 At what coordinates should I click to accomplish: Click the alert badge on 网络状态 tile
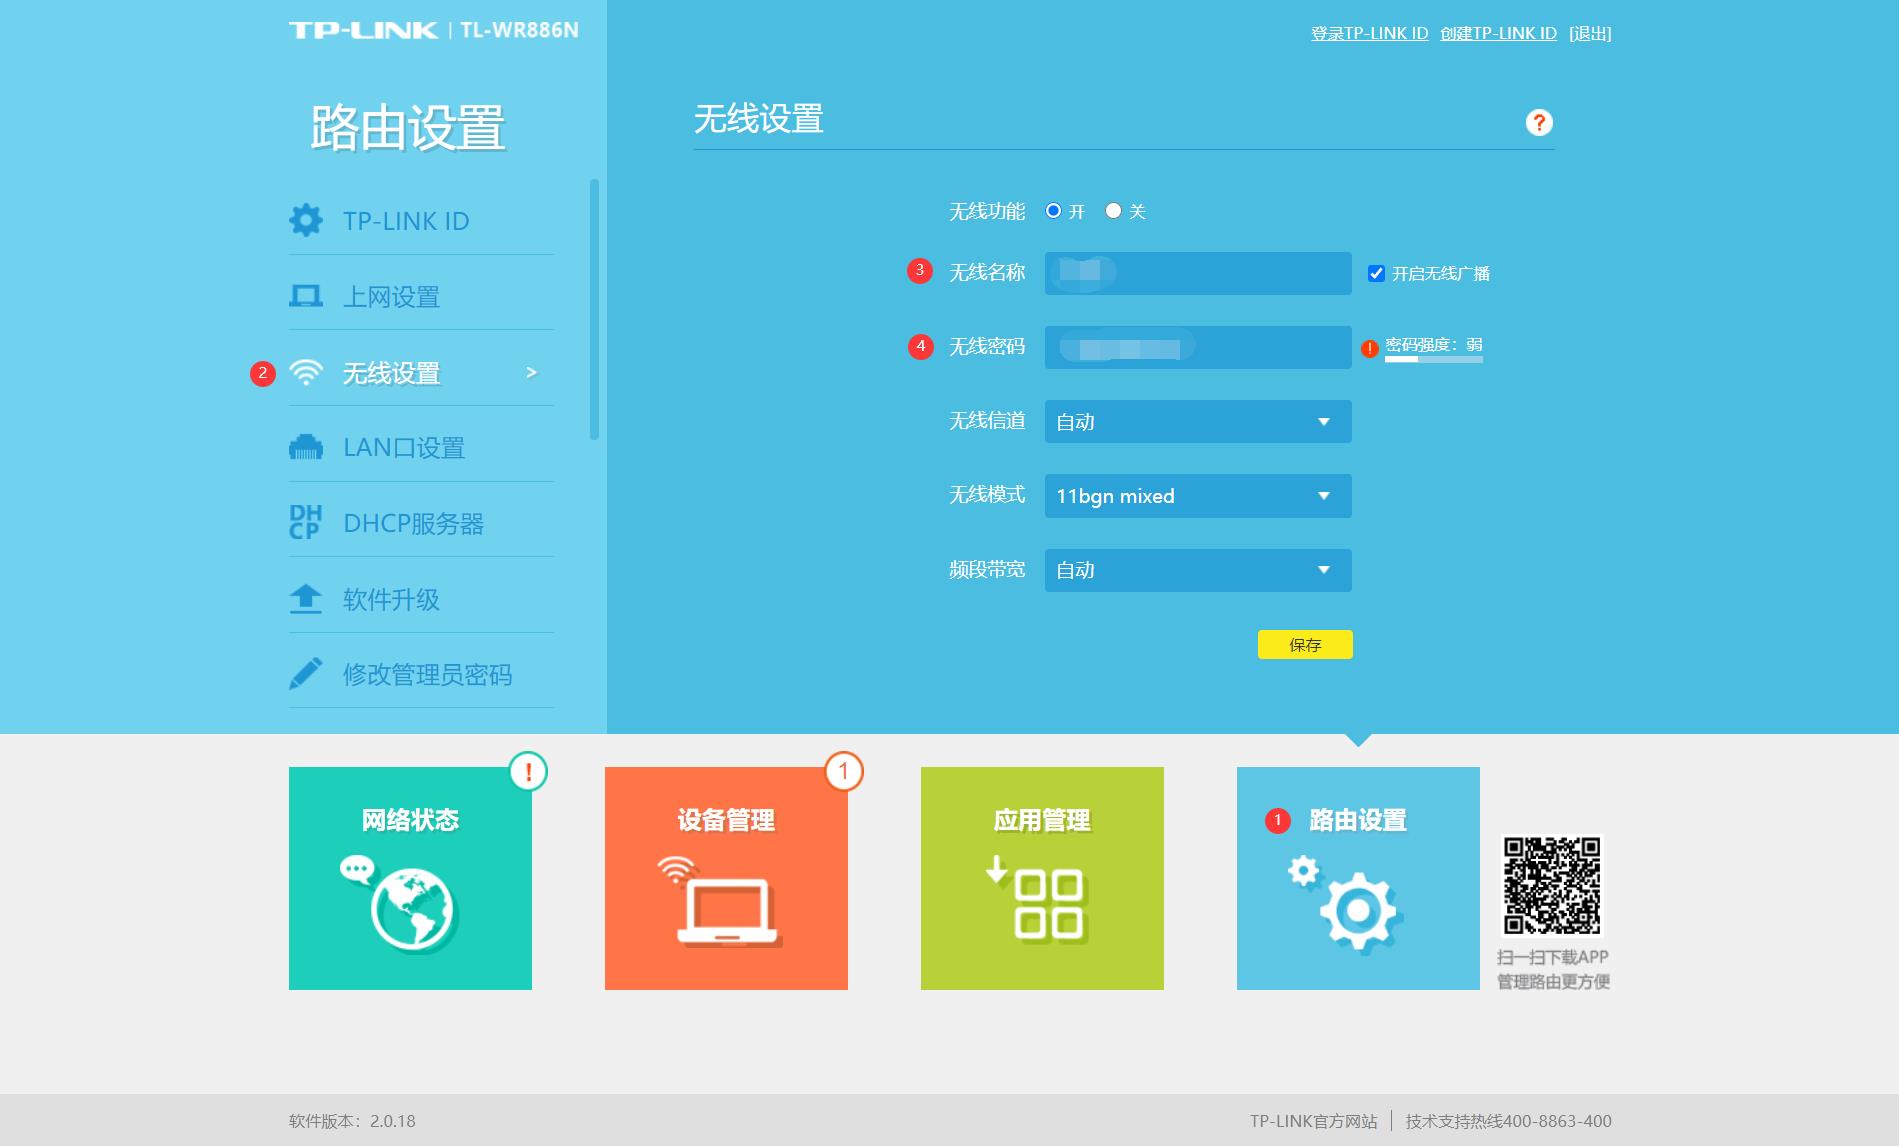(528, 771)
